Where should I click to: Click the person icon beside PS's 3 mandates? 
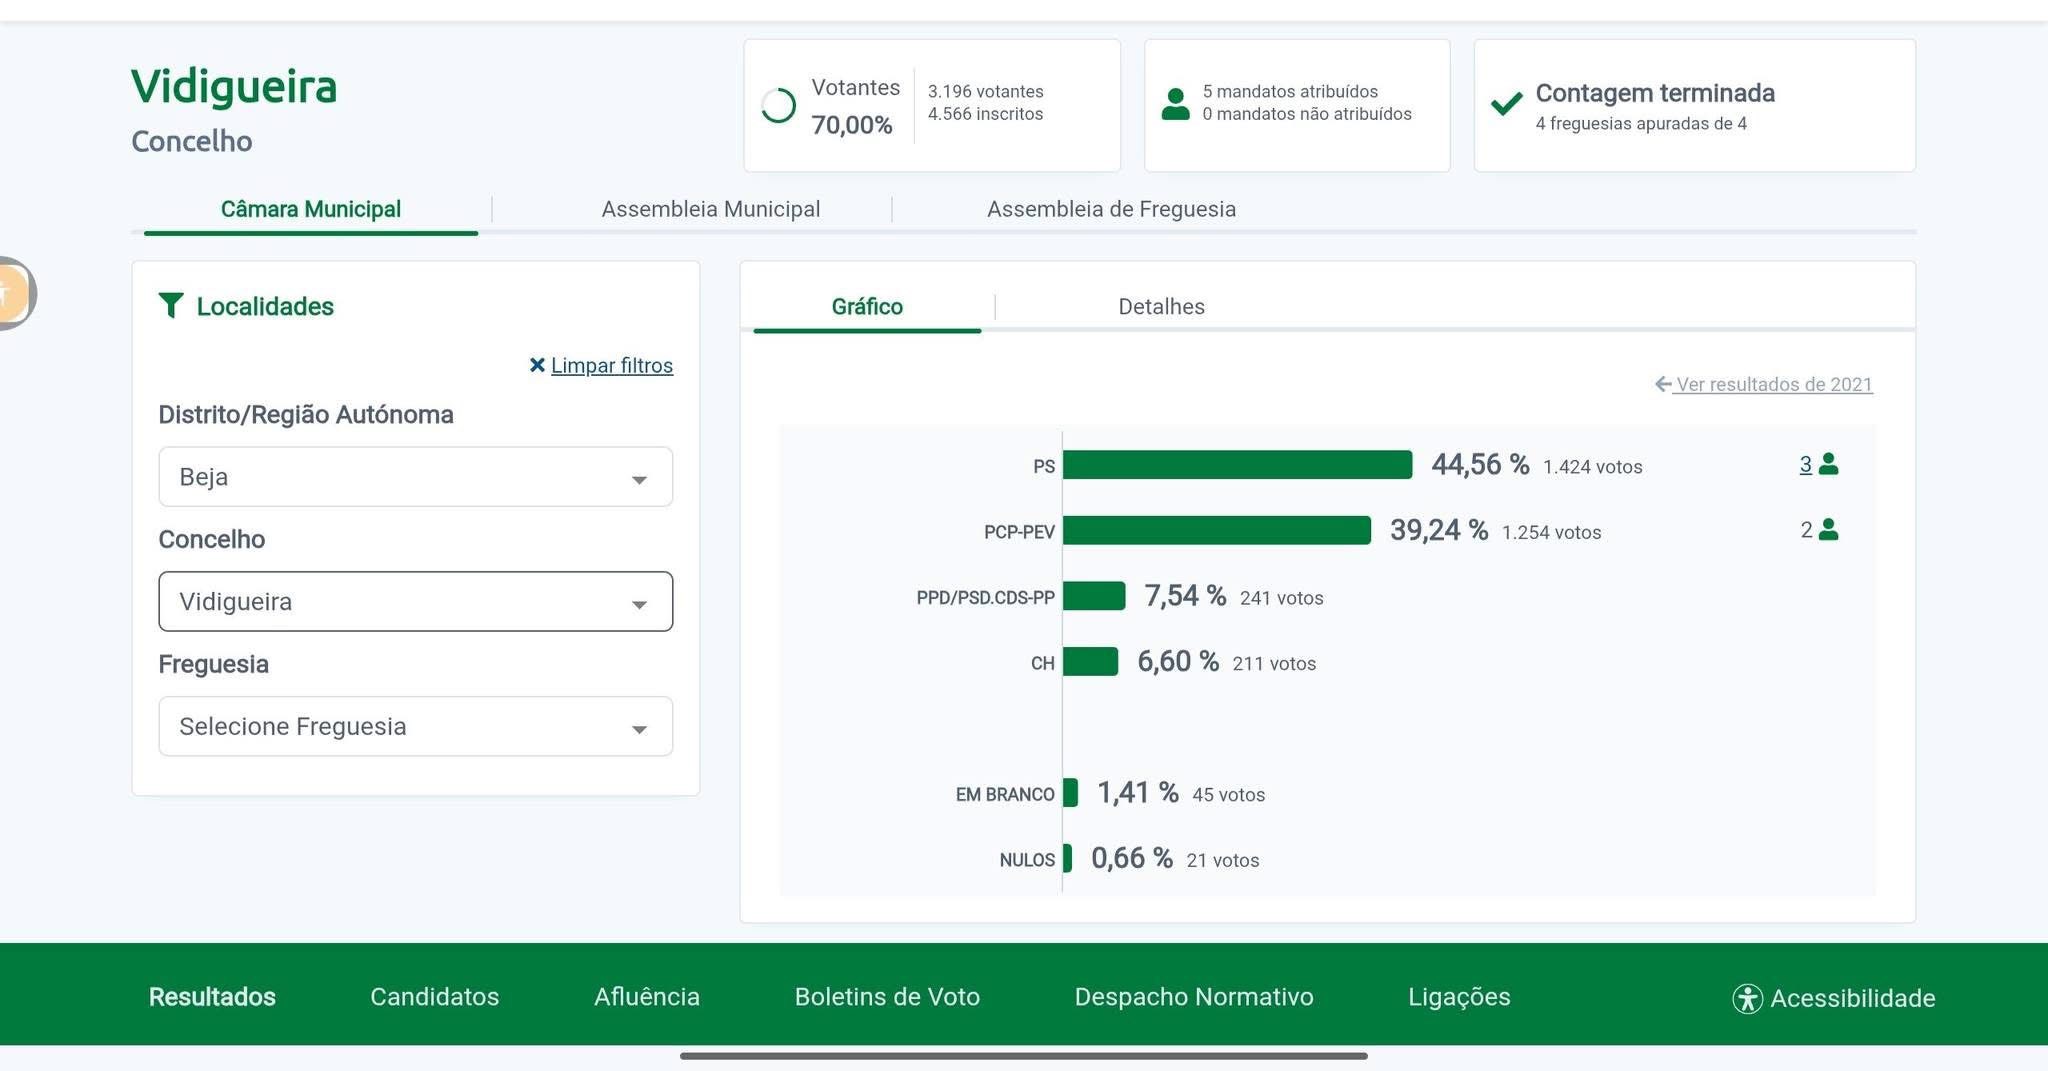(1830, 464)
